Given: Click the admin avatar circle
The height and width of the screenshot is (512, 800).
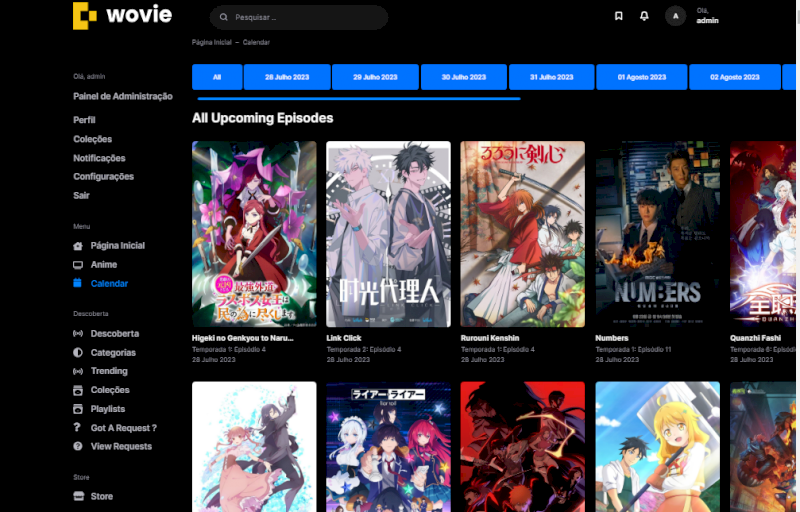Looking at the screenshot, I should click(x=676, y=16).
